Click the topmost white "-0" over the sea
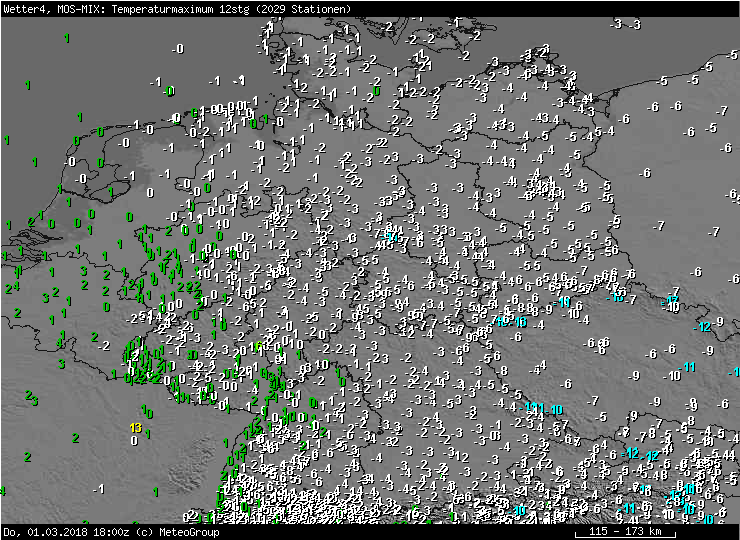Screen dimensions: 740x540 (x=177, y=48)
